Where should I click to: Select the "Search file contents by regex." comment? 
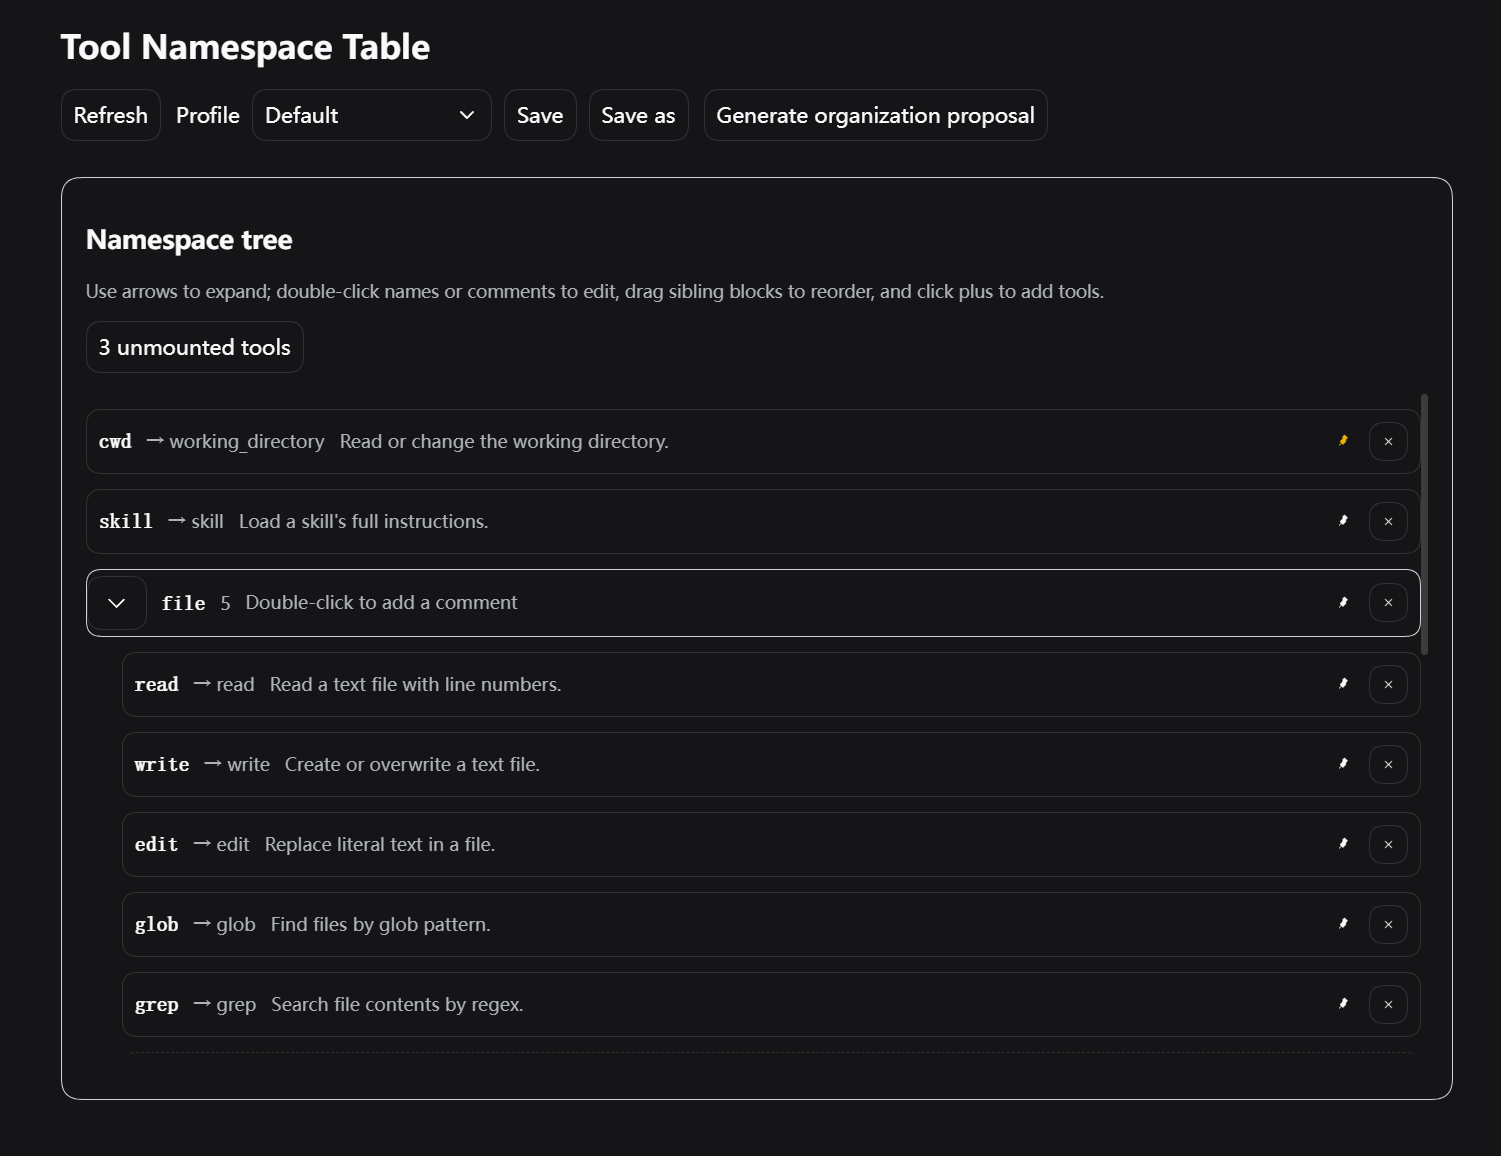[x=397, y=1004]
